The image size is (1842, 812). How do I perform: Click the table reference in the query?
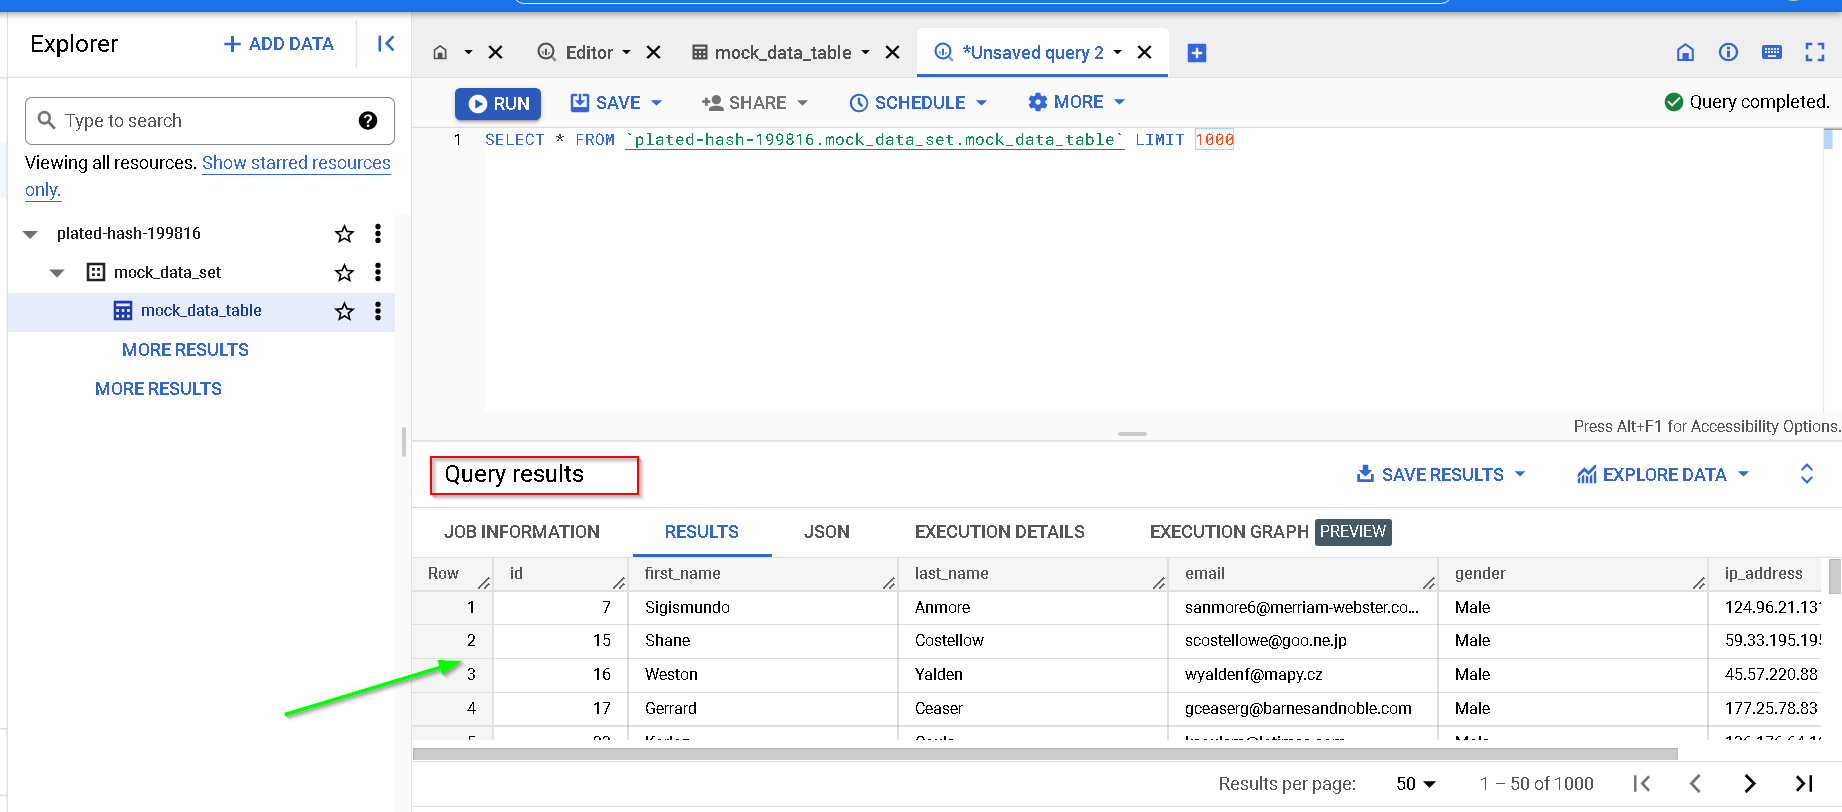tap(874, 140)
